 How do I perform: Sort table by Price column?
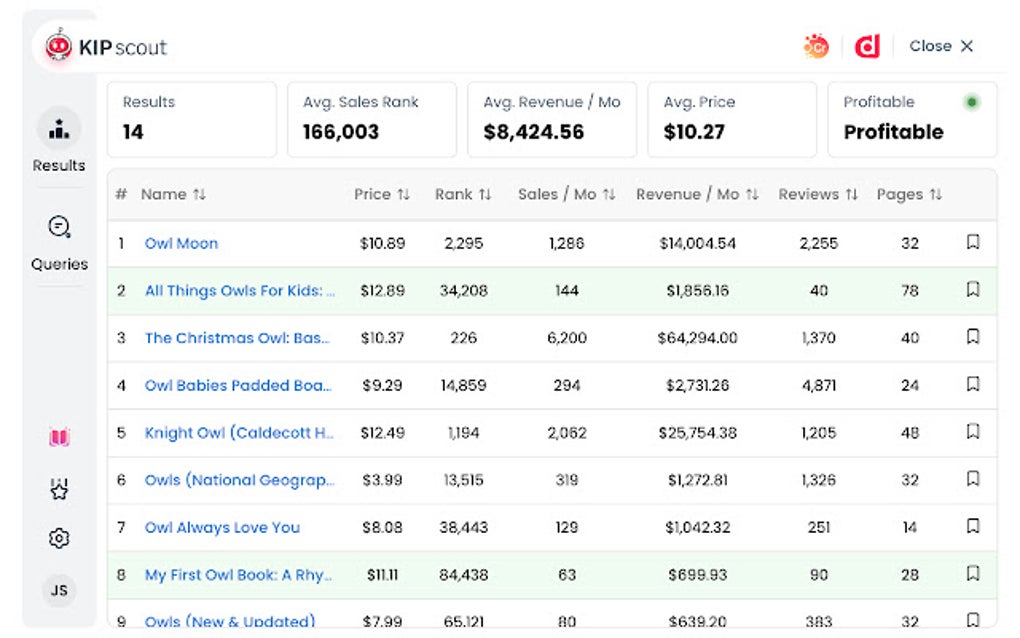[382, 195]
